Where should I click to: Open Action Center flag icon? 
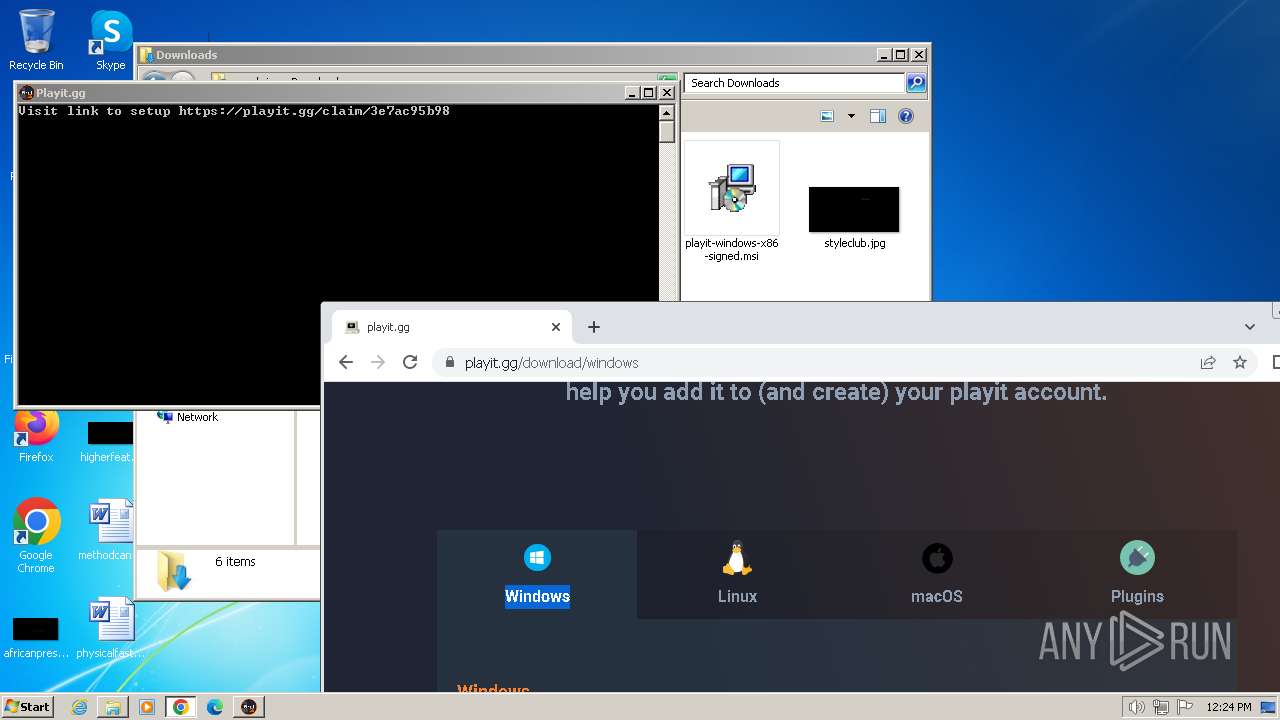pyautogui.click(x=1185, y=707)
